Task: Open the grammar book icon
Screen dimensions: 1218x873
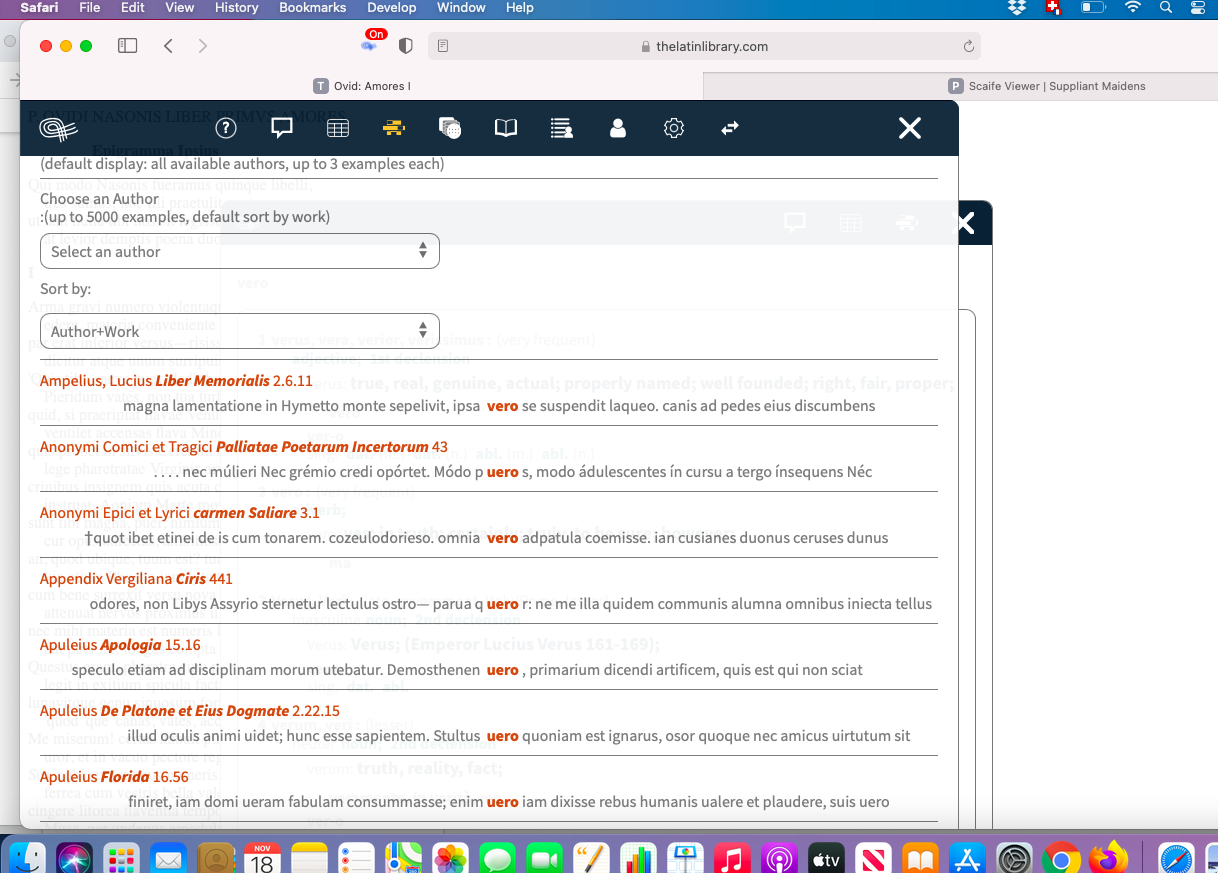Action: [506, 128]
